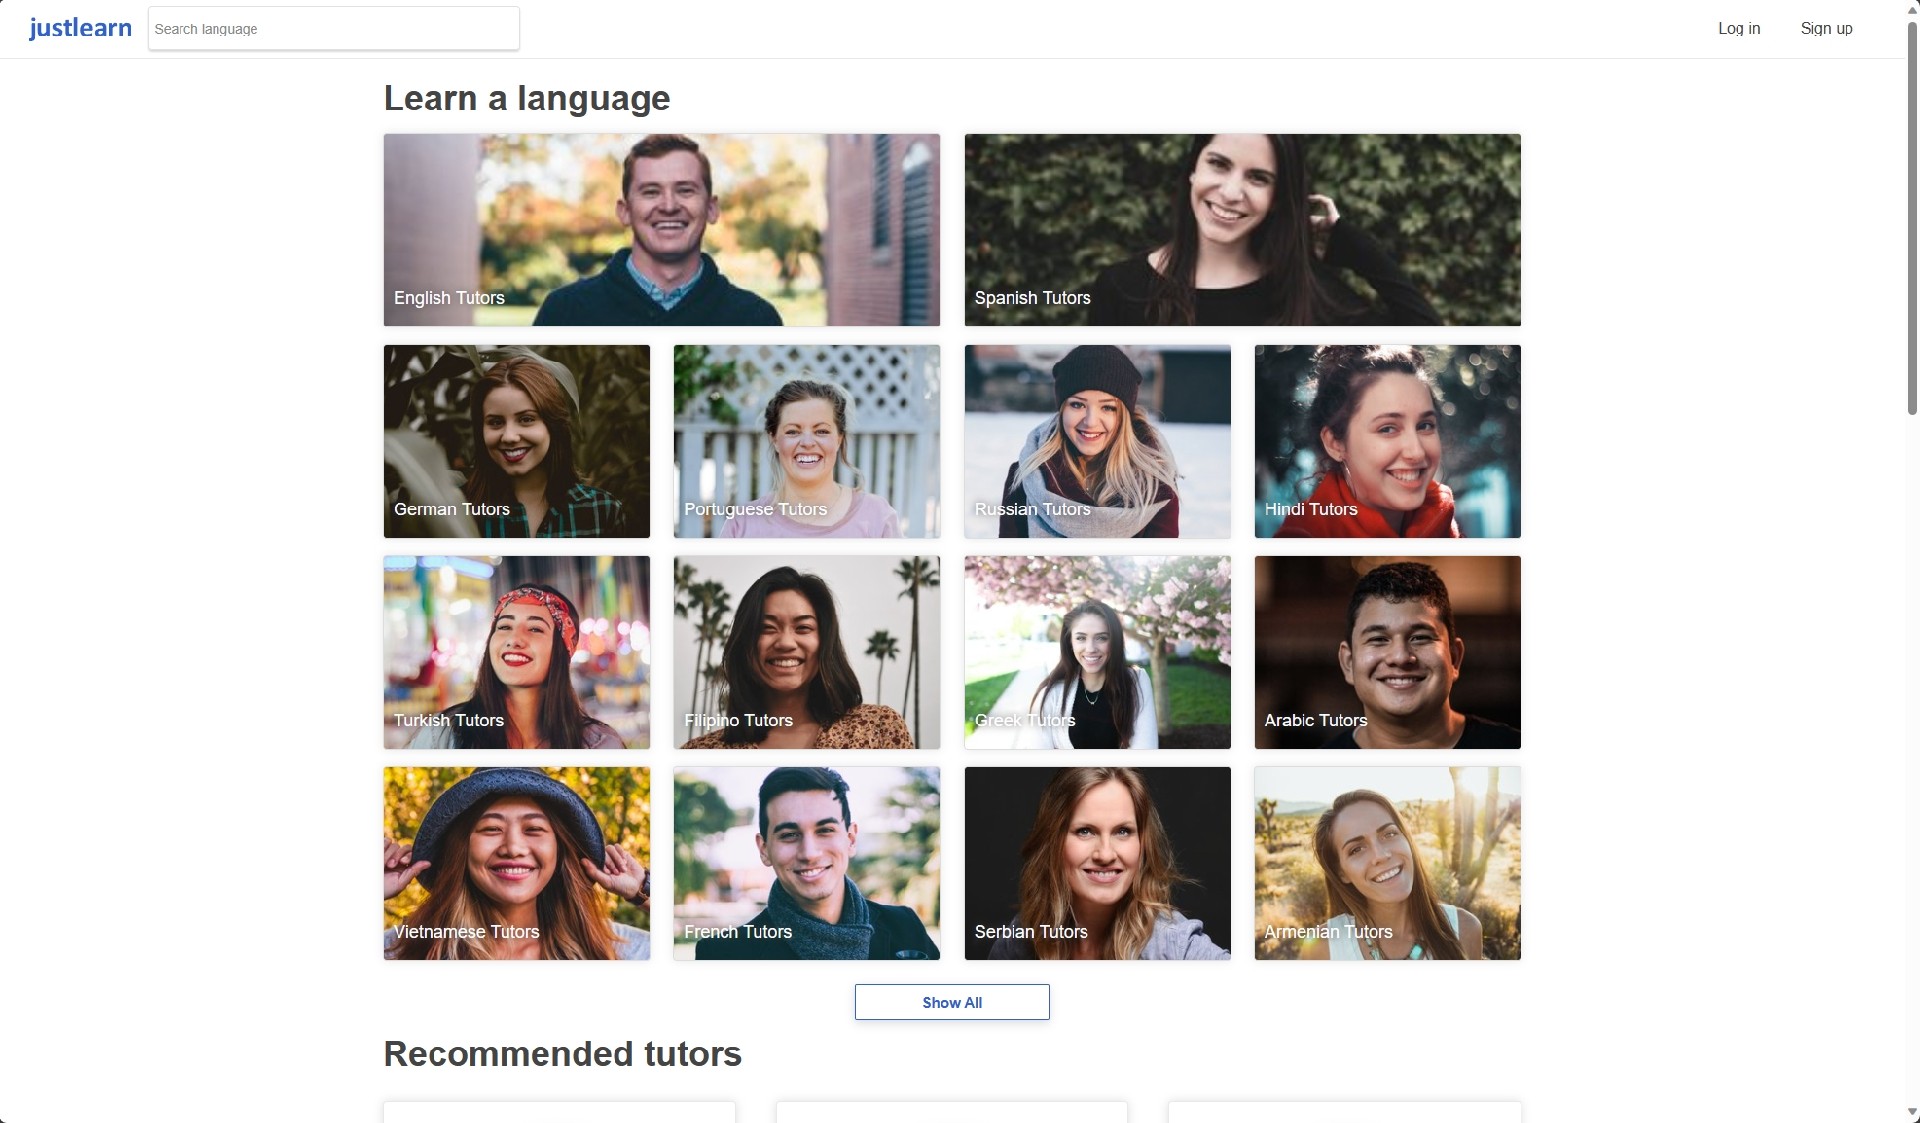1920x1123 pixels.
Task: Select the Greek Tutors tile
Action: tap(1097, 652)
